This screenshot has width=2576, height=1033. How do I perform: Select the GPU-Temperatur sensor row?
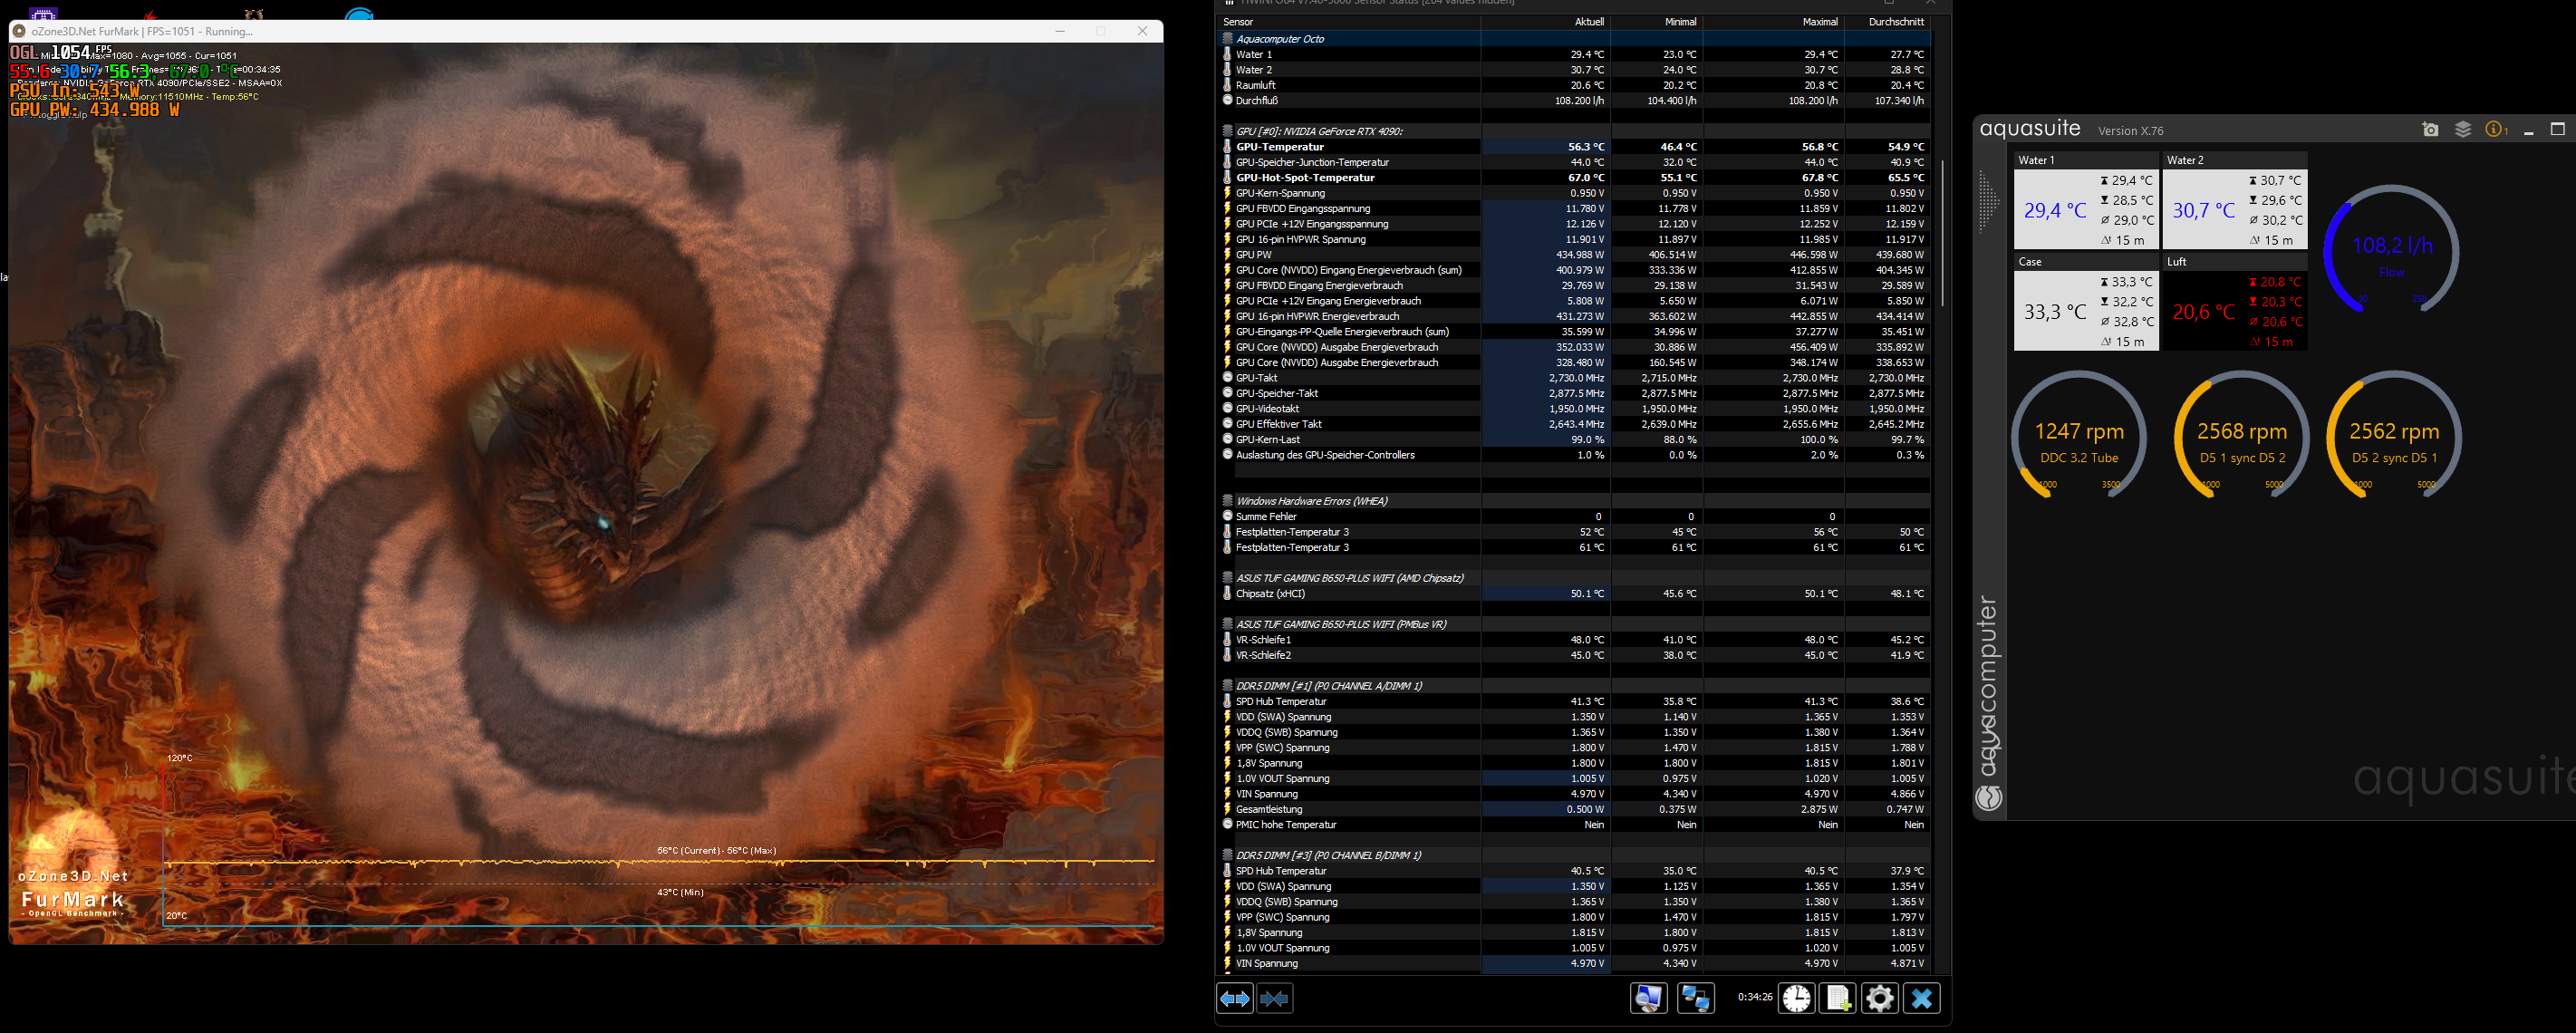pyautogui.click(x=1280, y=147)
